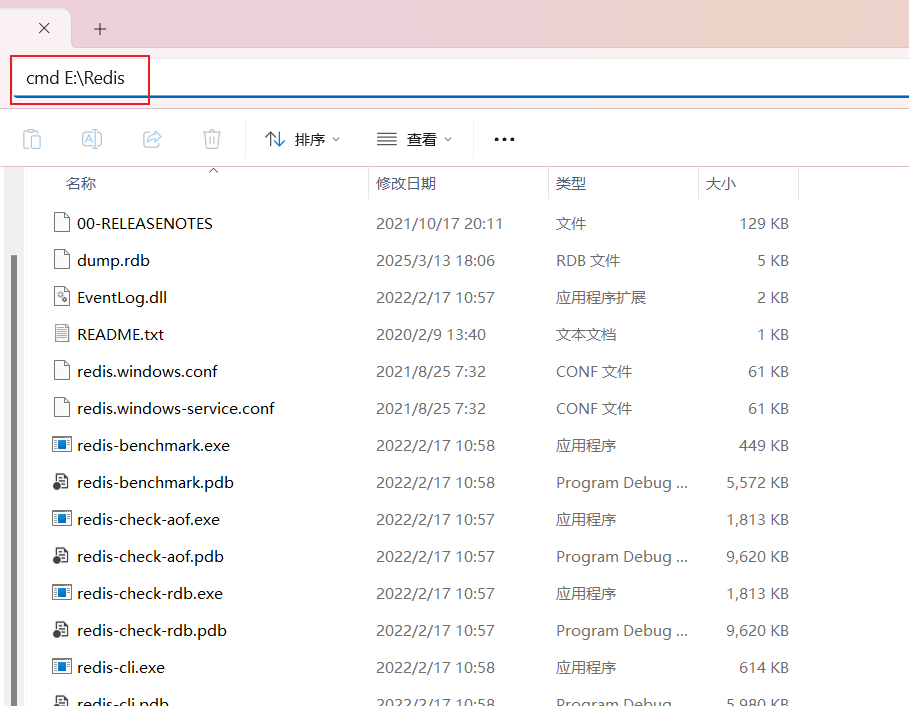Select file name redis-cli.exe
The image size is (909, 706).
pyautogui.click(x=121, y=668)
